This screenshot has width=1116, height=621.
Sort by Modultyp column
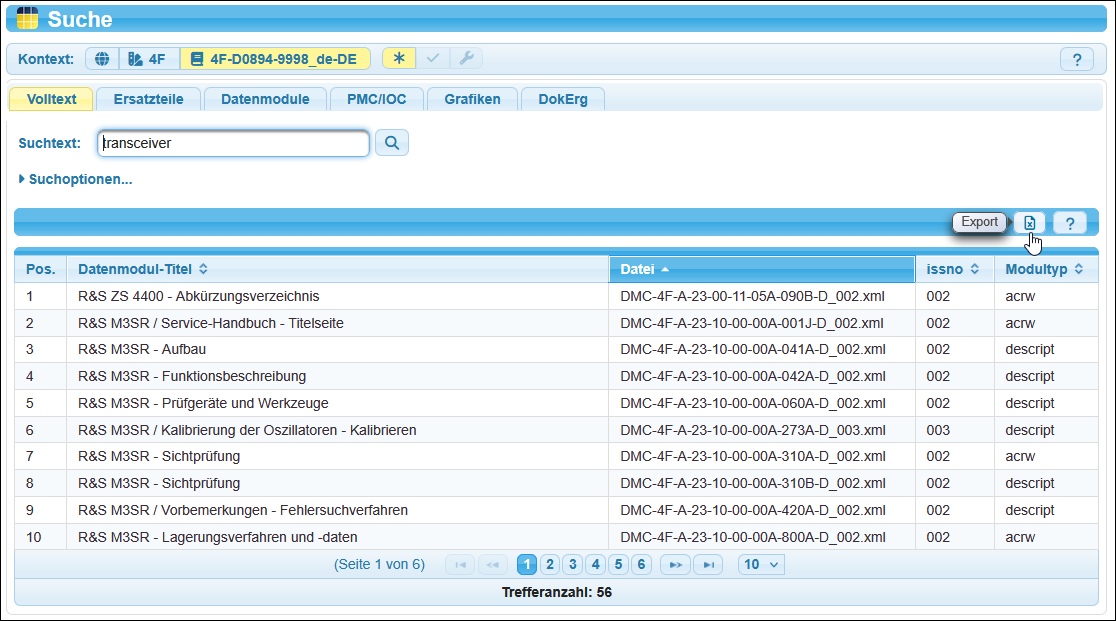click(1045, 270)
